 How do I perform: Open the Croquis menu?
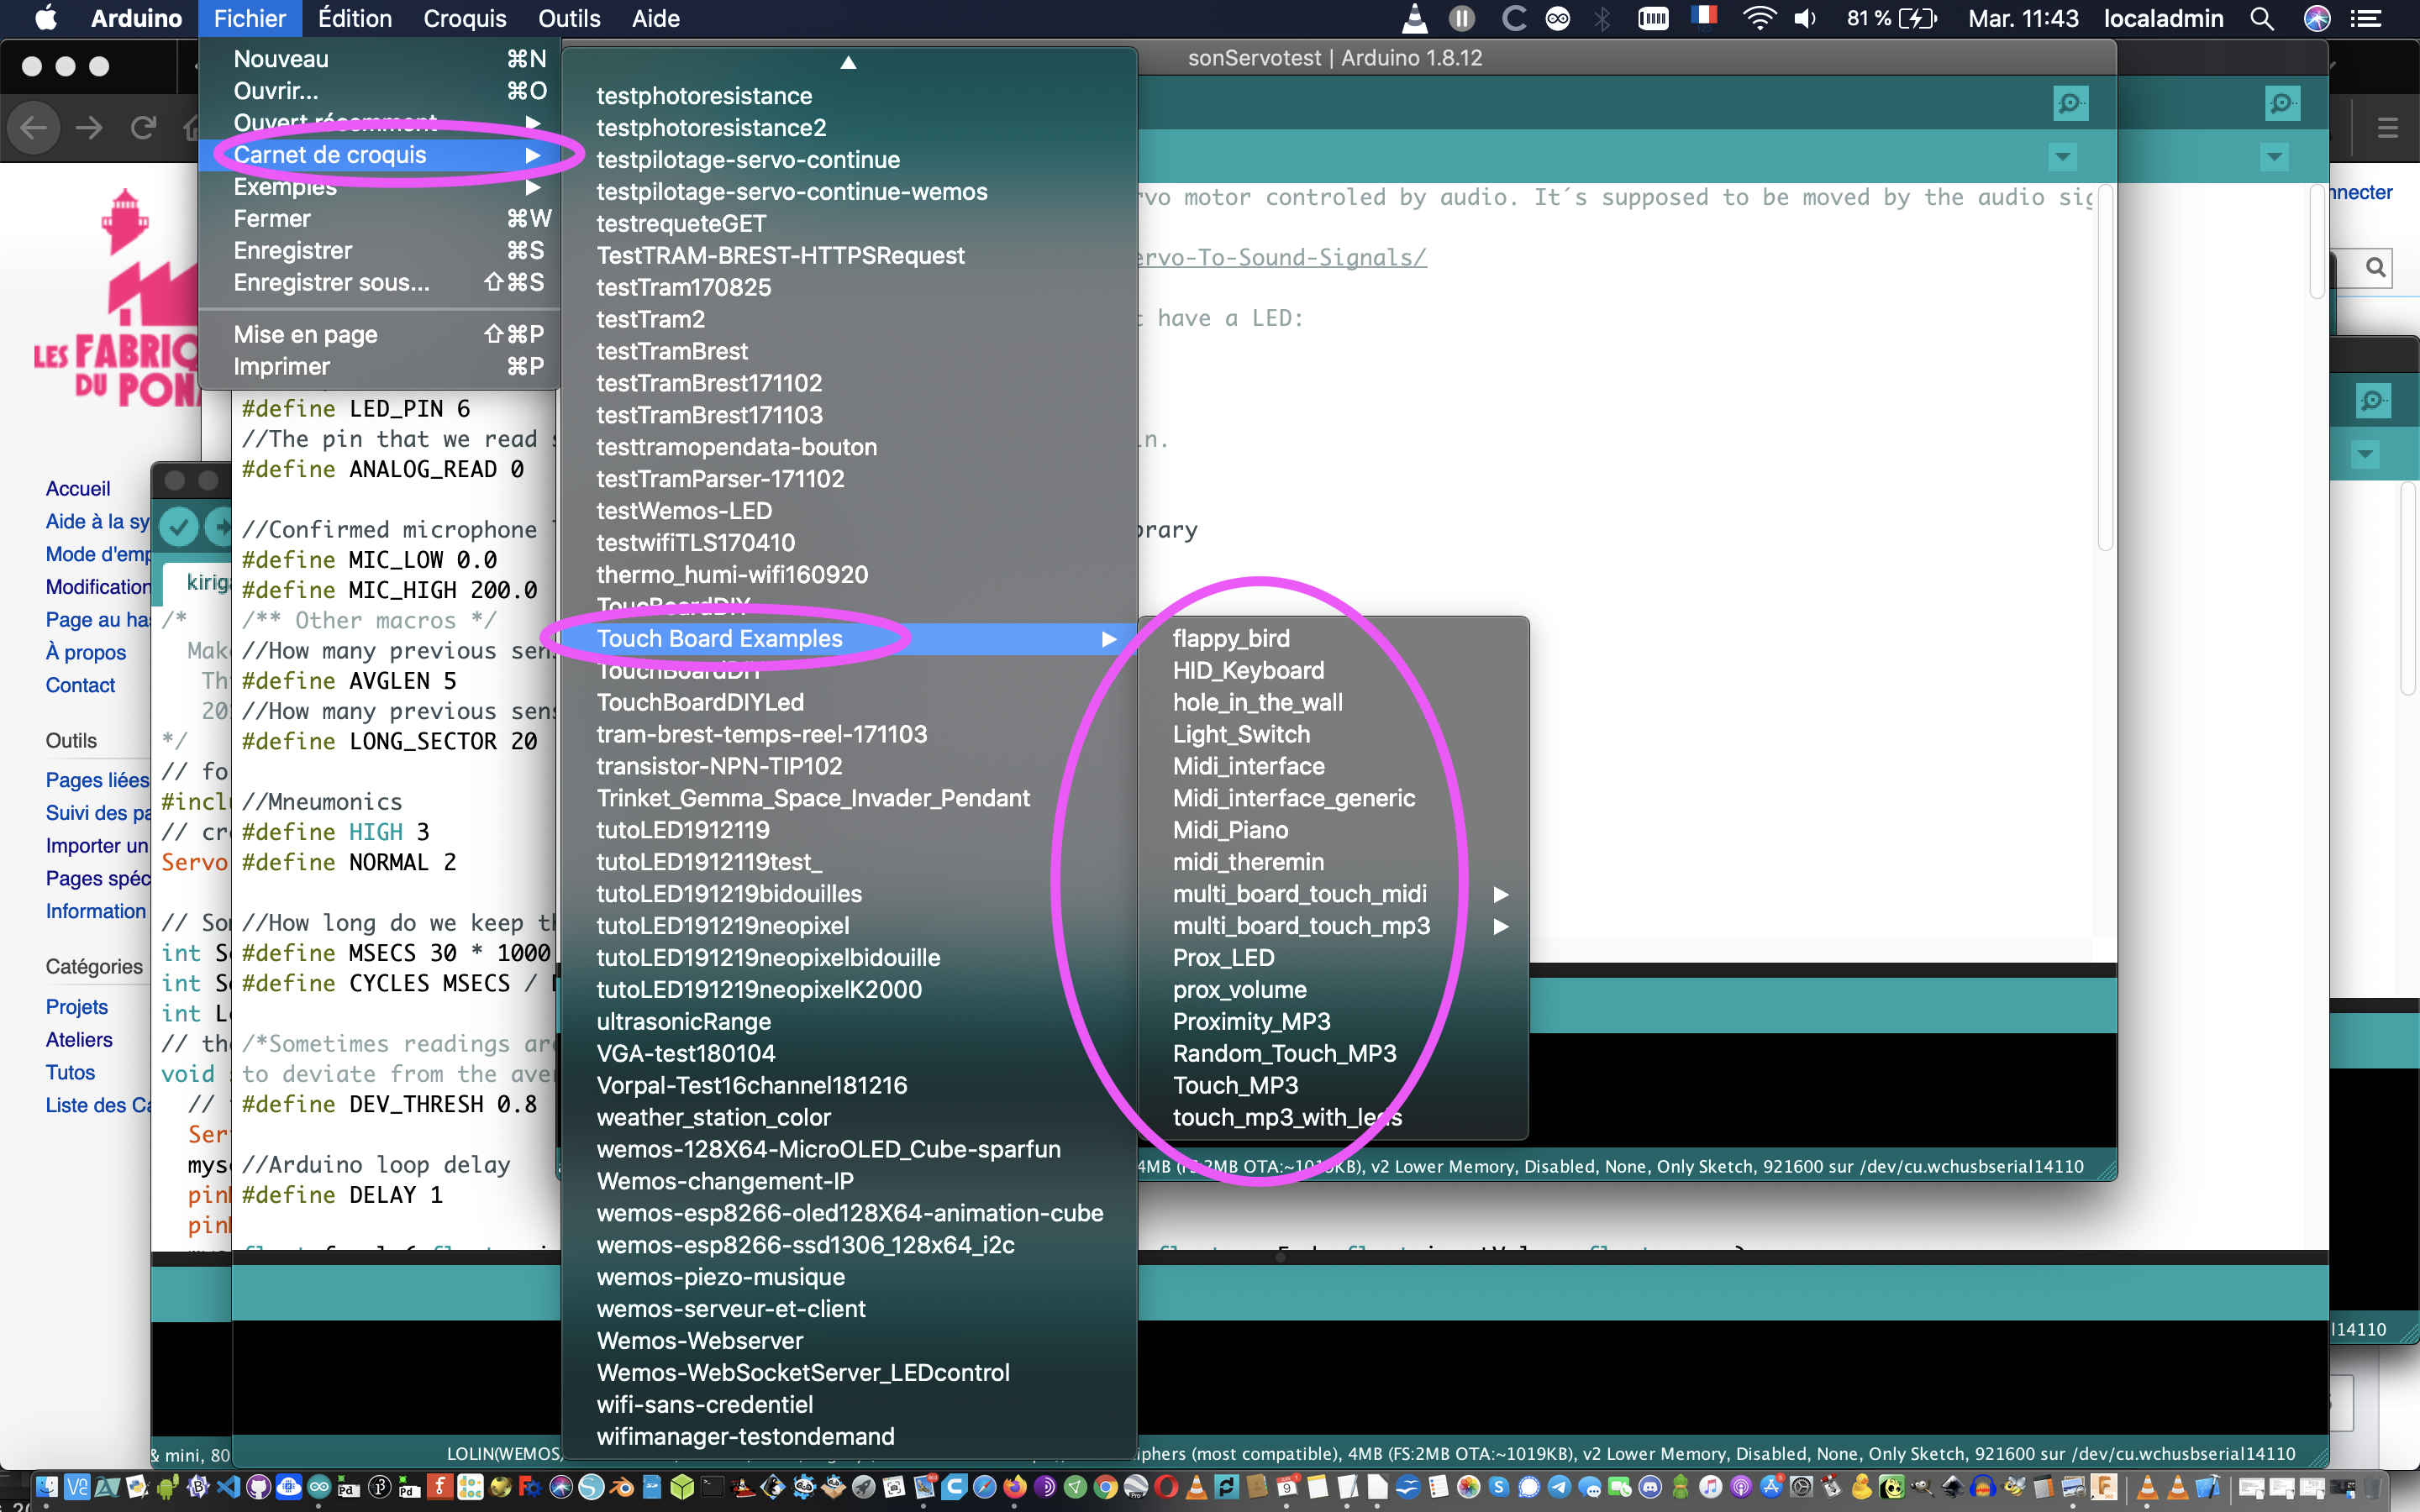pyautogui.click(x=464, y=18)
